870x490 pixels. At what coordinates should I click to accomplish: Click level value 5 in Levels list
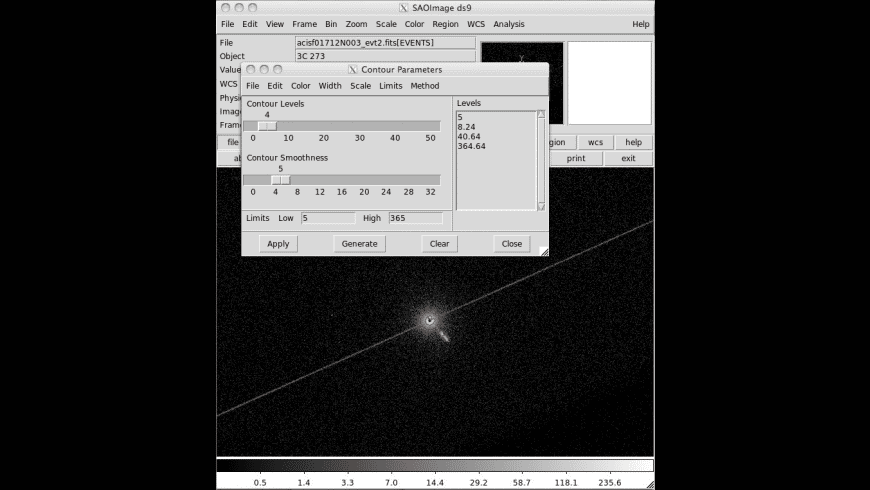pyautogui.click(x=460, y=117)
